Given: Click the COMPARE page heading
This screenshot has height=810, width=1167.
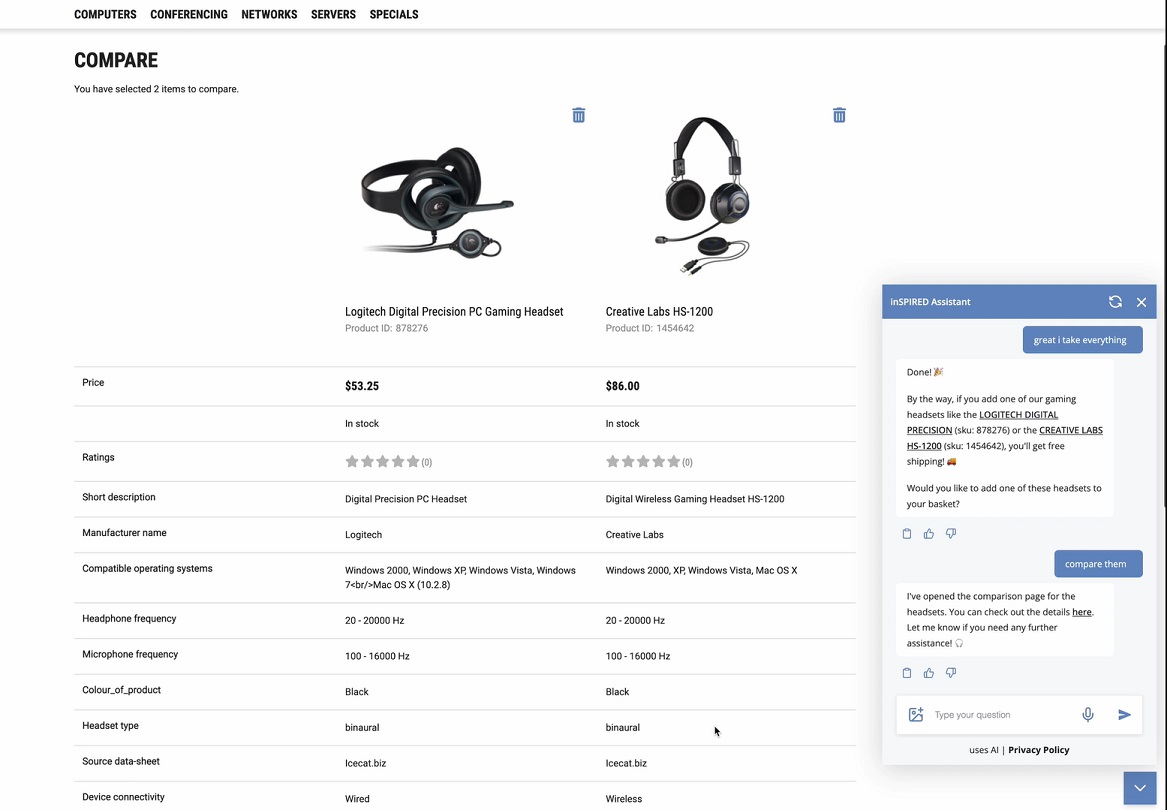Looking at the screenshot, I should point(116,60).
